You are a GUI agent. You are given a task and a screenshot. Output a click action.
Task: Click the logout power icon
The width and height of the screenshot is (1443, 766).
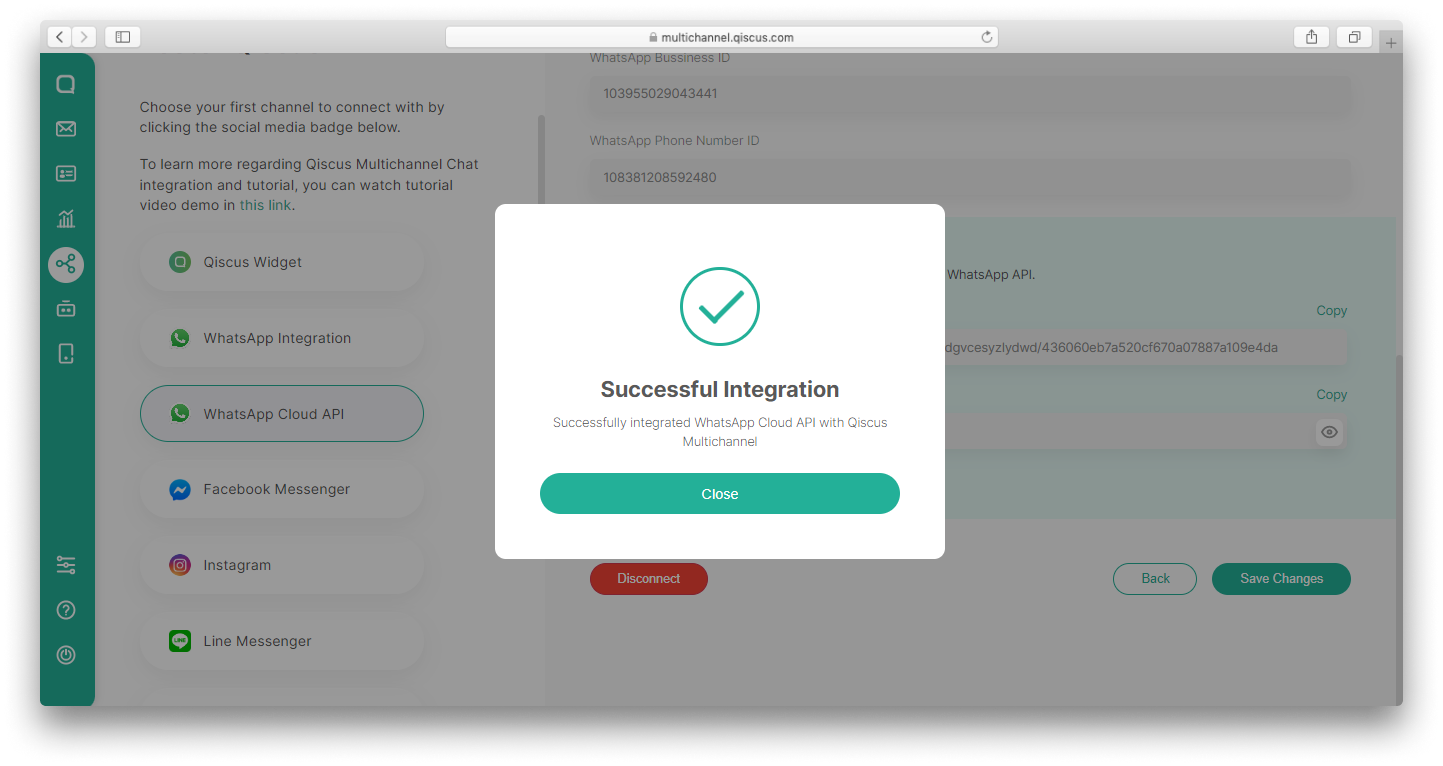pyautogui.click(x=66, y=655)
